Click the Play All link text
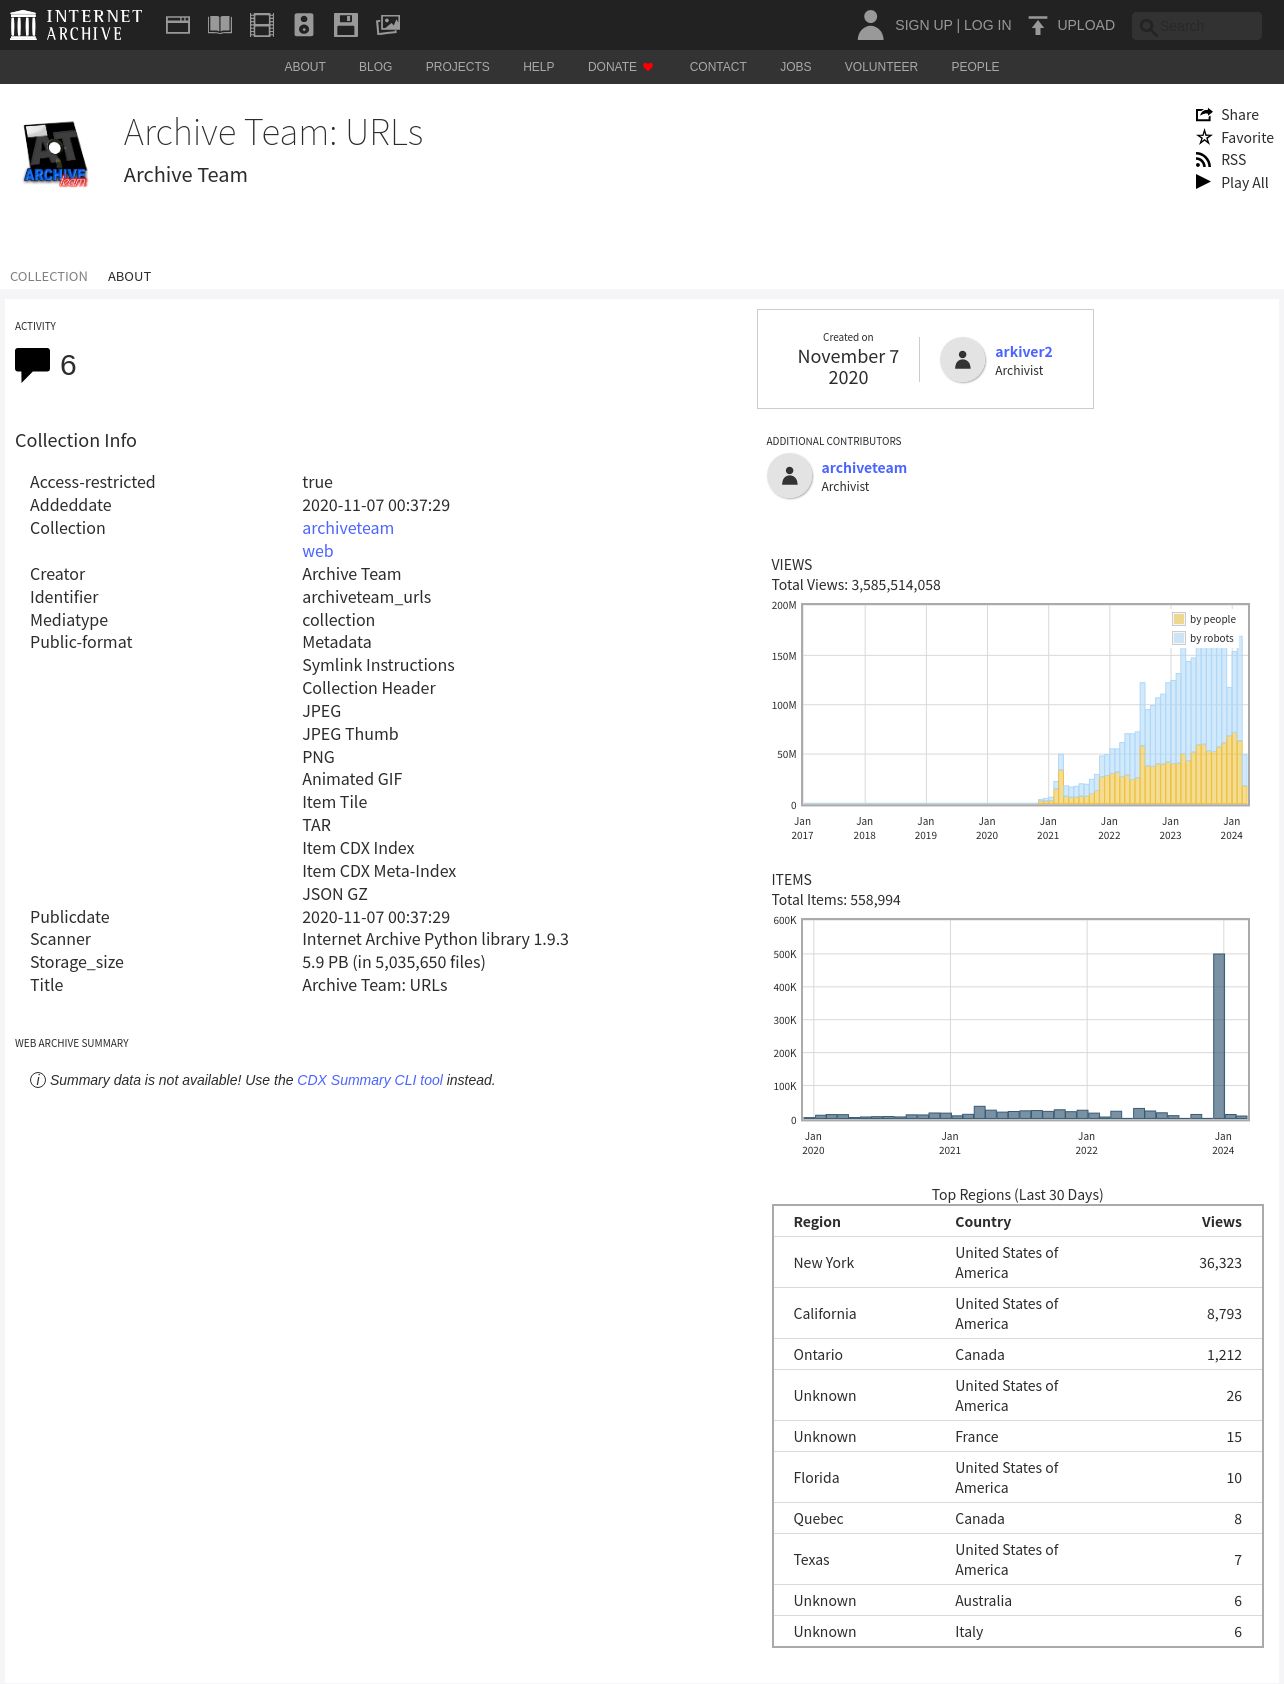This screenshot has height=1684, width=1284. tap(1244, 183)
